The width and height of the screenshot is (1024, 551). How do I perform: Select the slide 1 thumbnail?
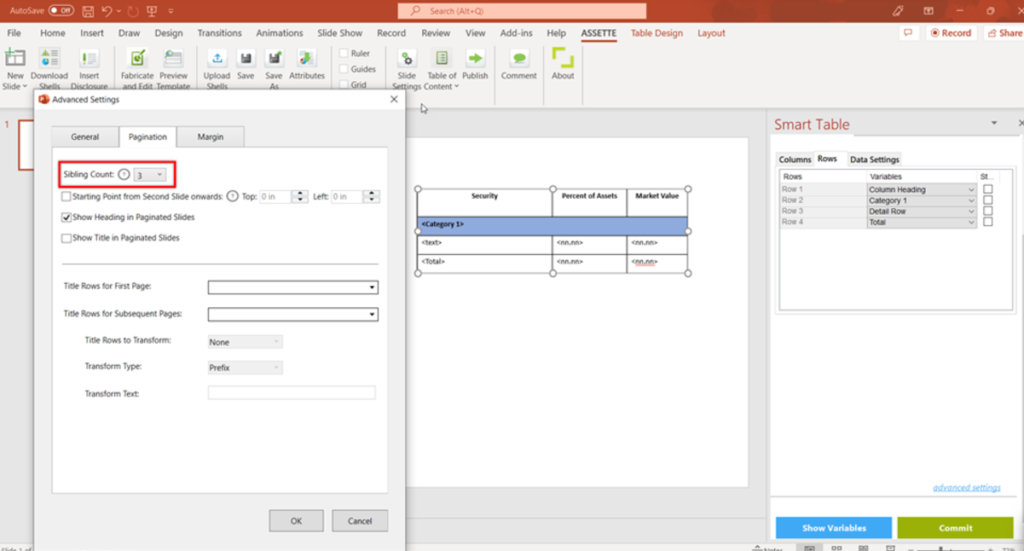point(25,145)
